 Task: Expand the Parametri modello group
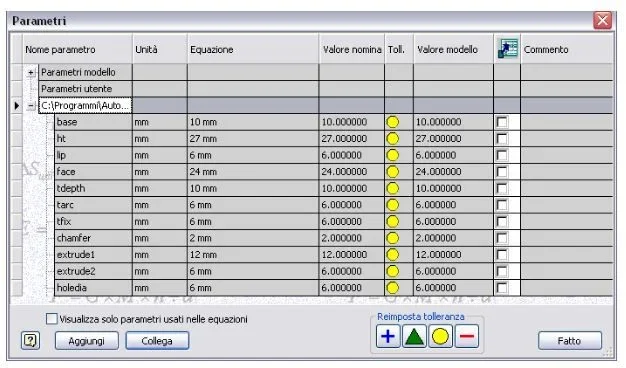(31, 73)
